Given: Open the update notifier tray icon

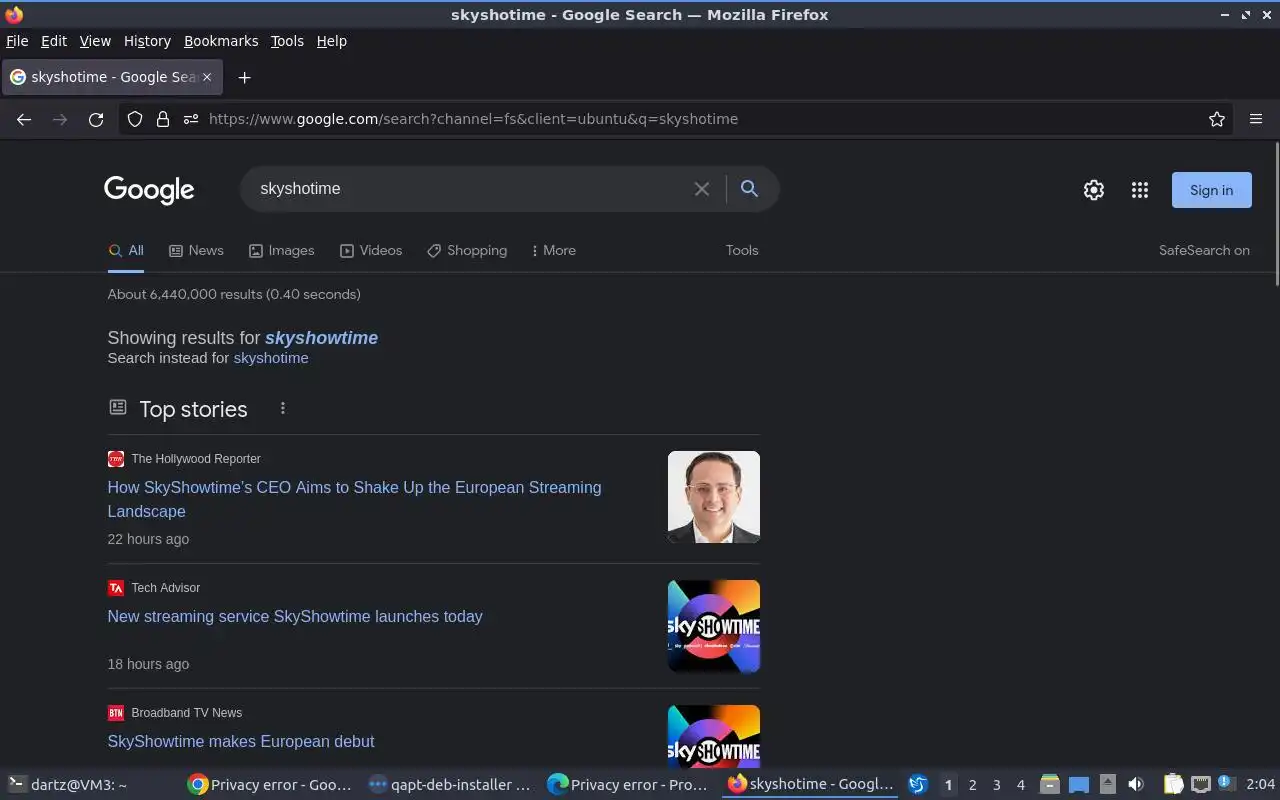Looking at the screenshot, I should (x=1225, y=785).
